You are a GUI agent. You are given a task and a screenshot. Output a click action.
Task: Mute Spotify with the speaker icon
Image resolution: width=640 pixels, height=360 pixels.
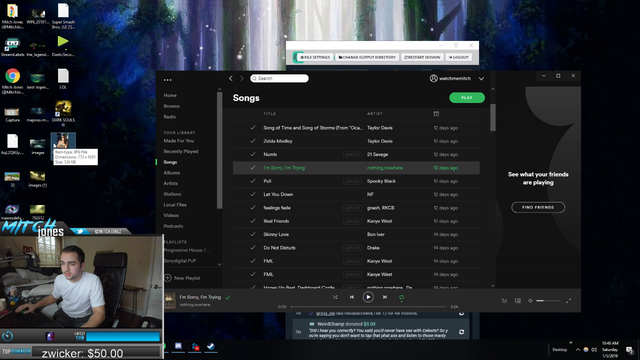[530, 301]
